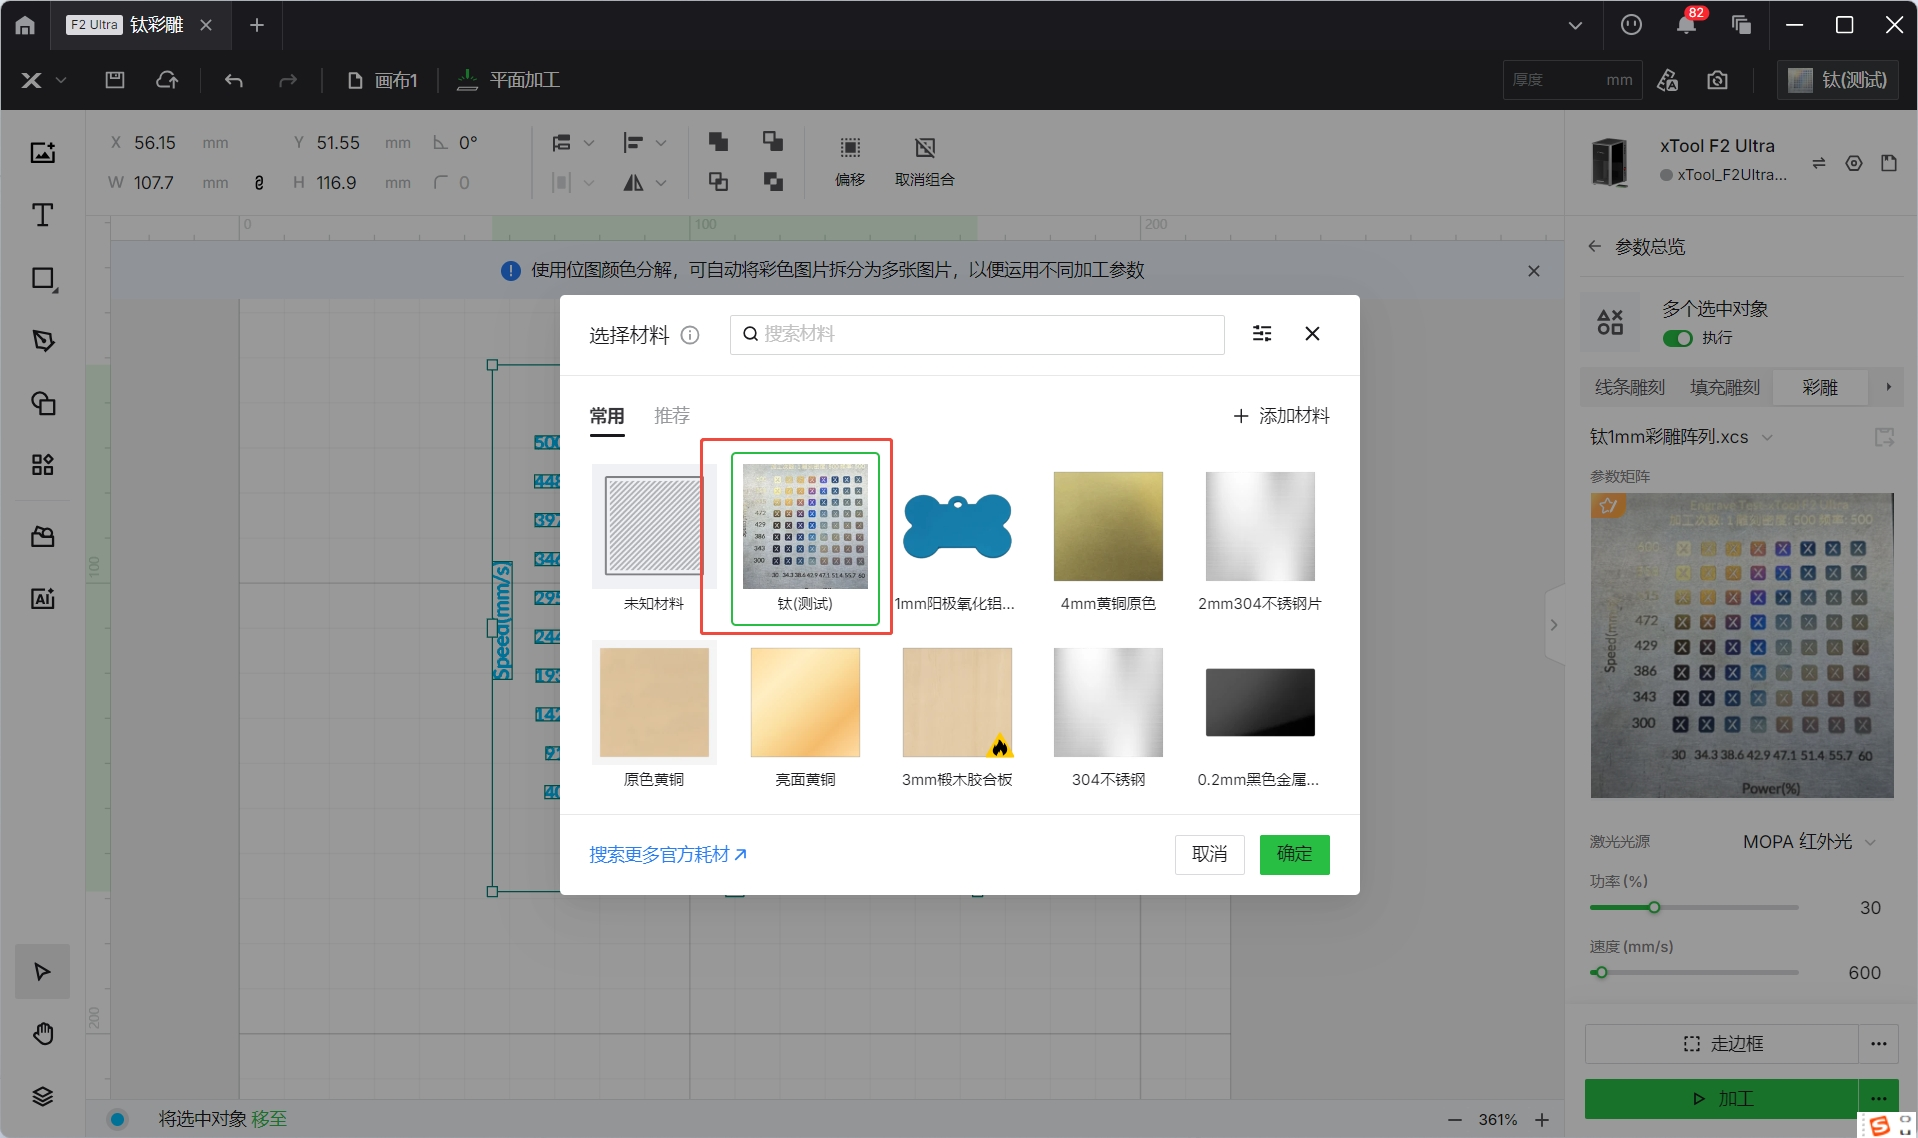Screen dimensions: 1918x1138
Task: Open the 钛(测试) material button in toolbar
Action: click(x=1838, y=80)
